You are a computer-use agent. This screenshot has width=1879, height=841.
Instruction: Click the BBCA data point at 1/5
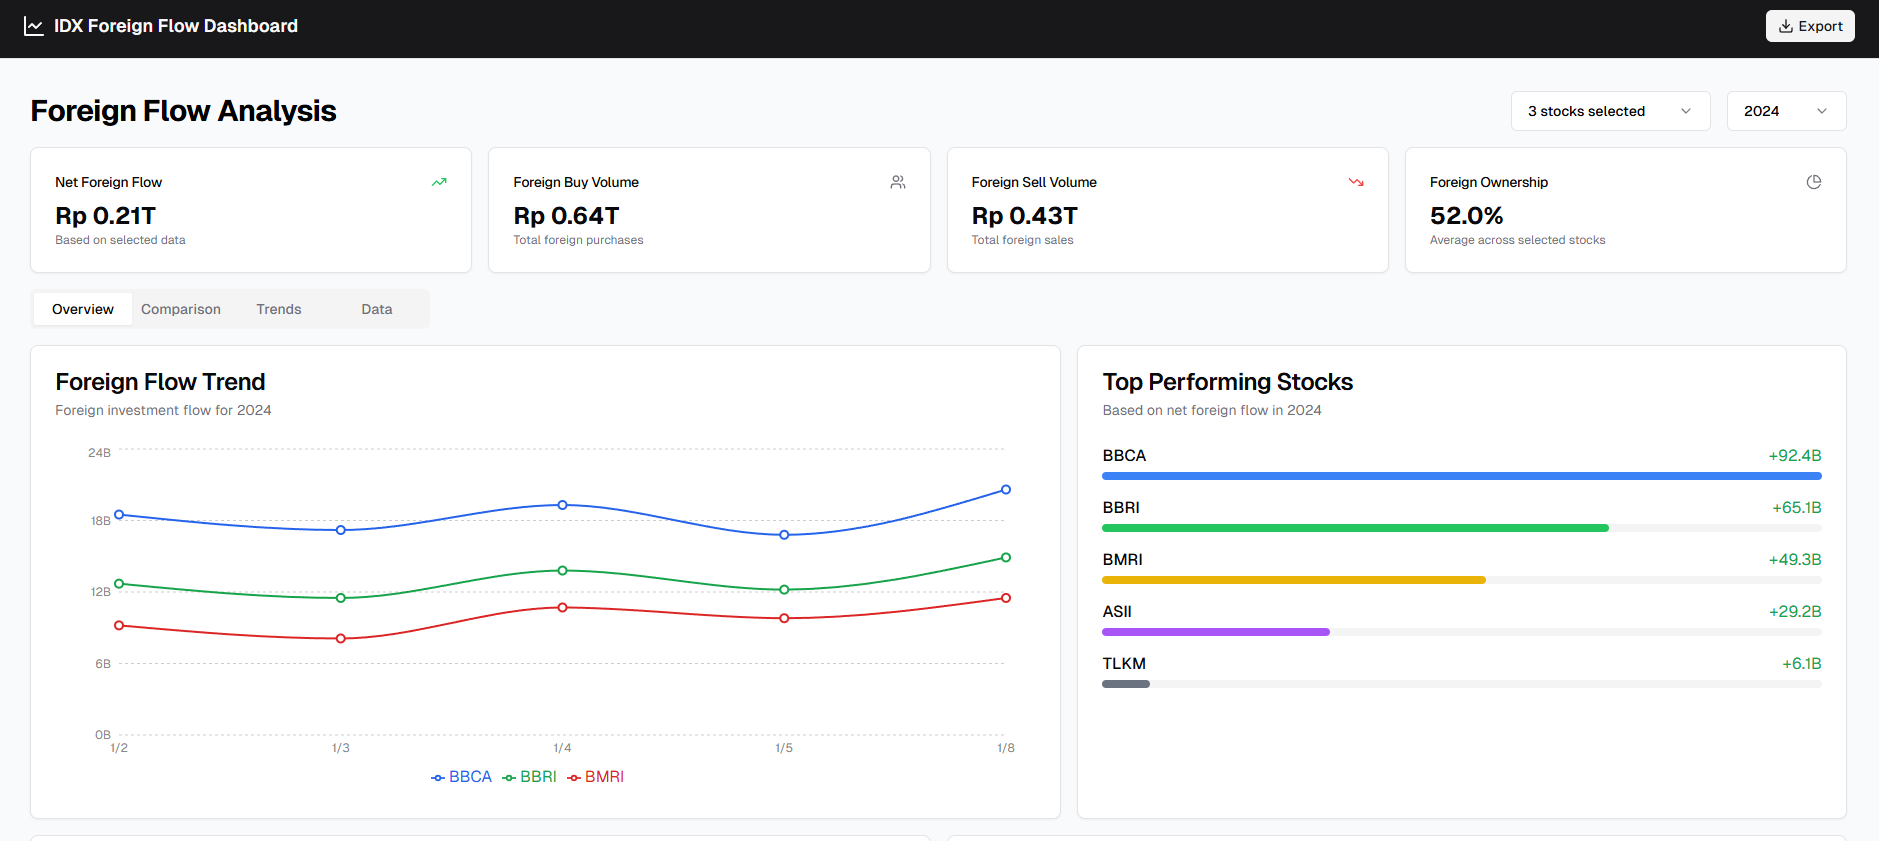pyautogui.click(x=784, y=535)
